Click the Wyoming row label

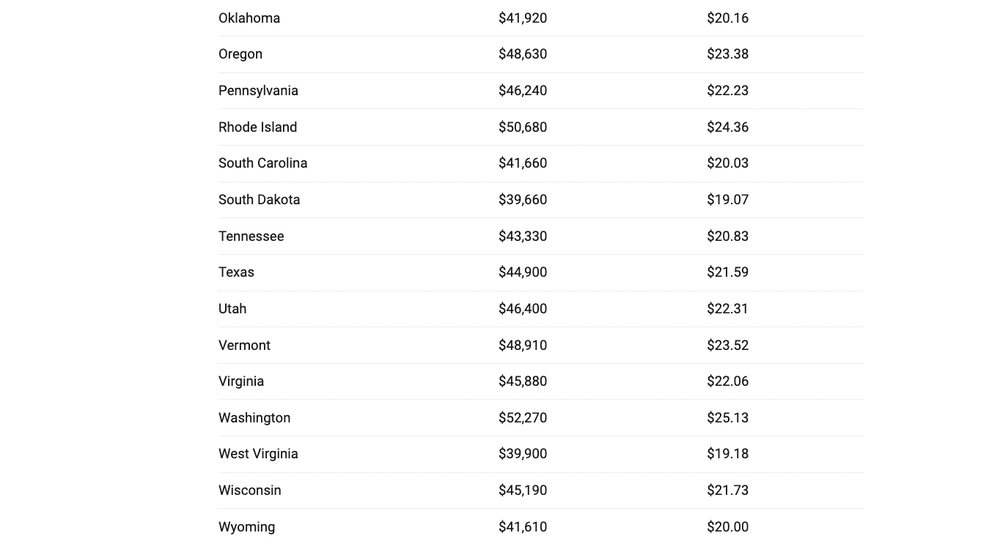(246, 527)
